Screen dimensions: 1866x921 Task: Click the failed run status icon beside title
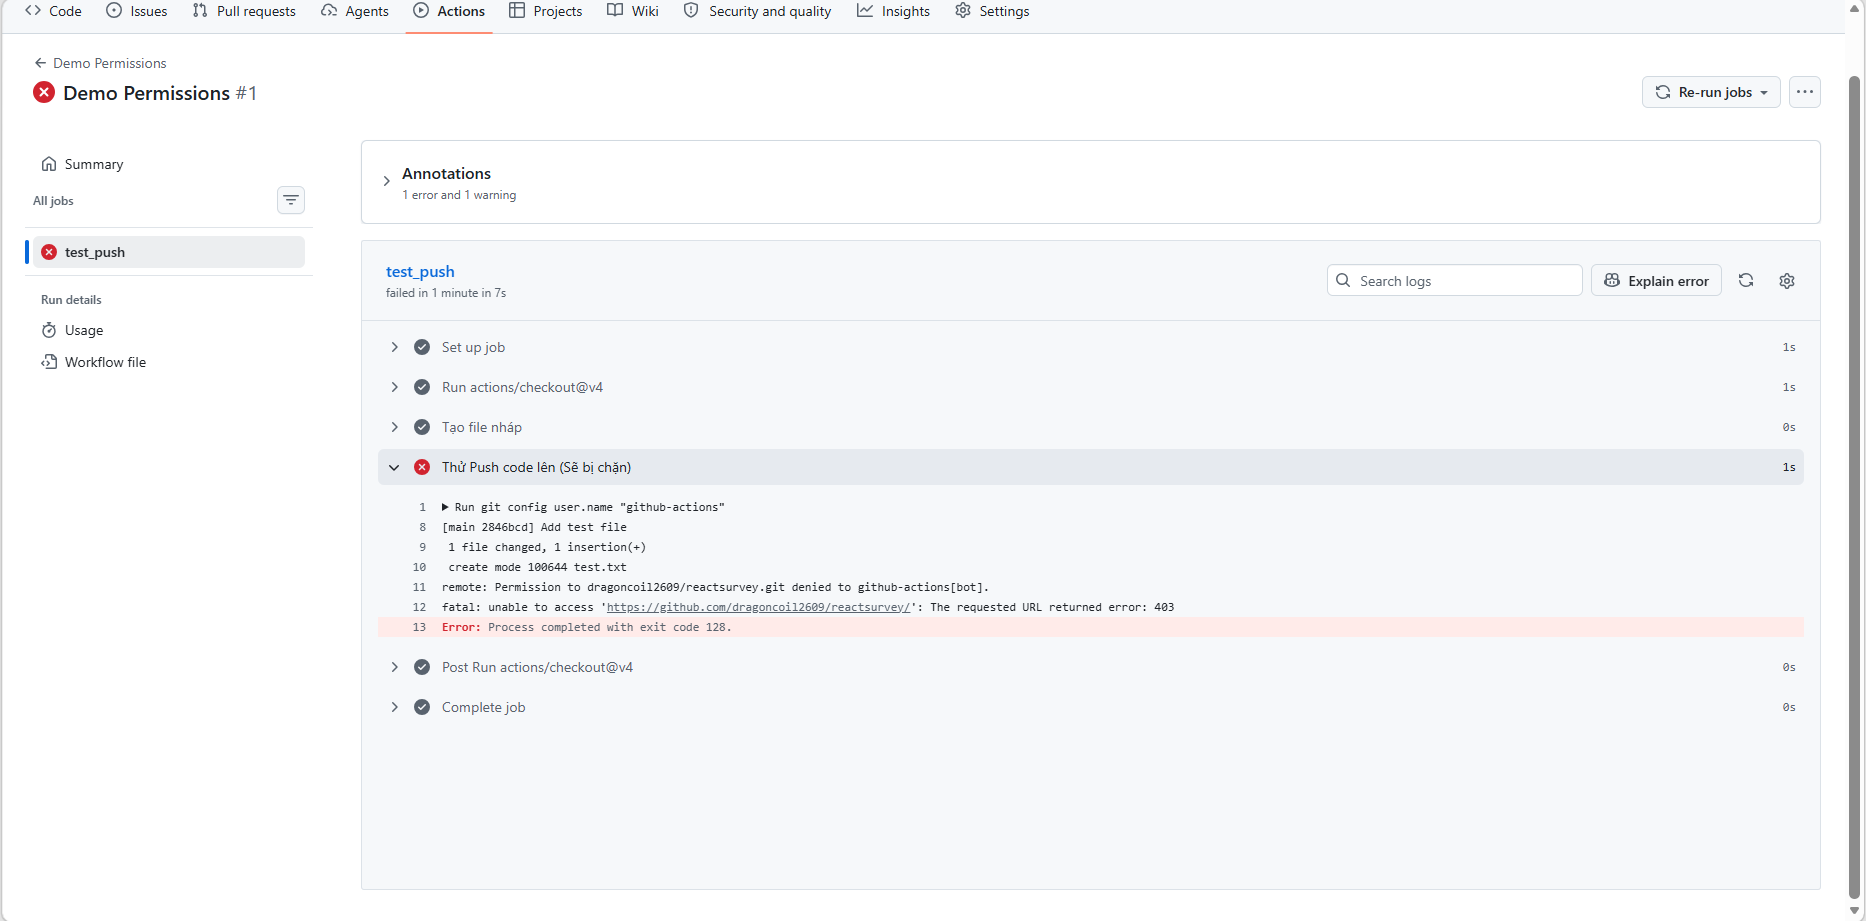click(x=44, y=92)
